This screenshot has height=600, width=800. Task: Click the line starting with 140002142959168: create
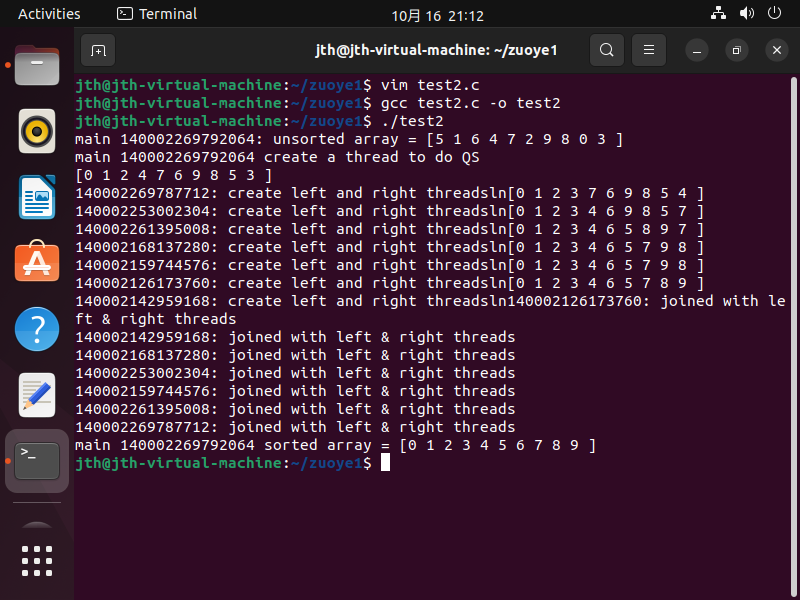(x=430, y=301)
